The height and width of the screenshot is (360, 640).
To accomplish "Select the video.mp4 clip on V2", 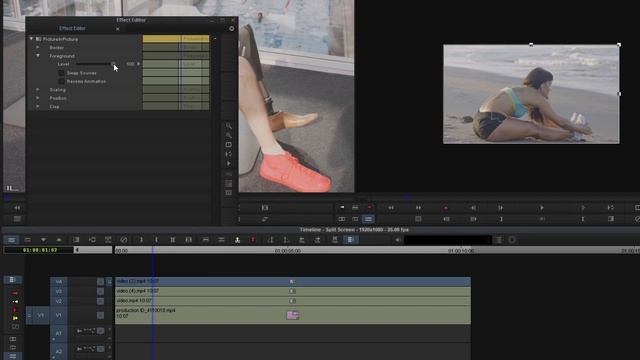I will pyautogui.click(x=293, y=301).
